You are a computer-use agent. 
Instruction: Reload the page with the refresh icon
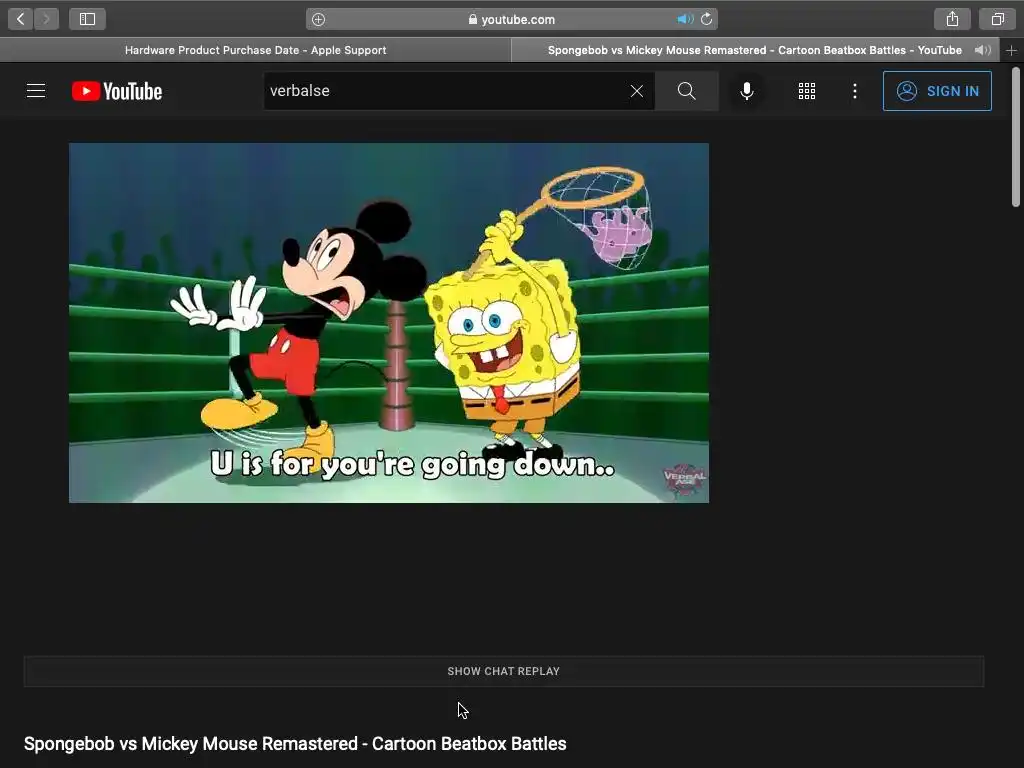[707, 20]
